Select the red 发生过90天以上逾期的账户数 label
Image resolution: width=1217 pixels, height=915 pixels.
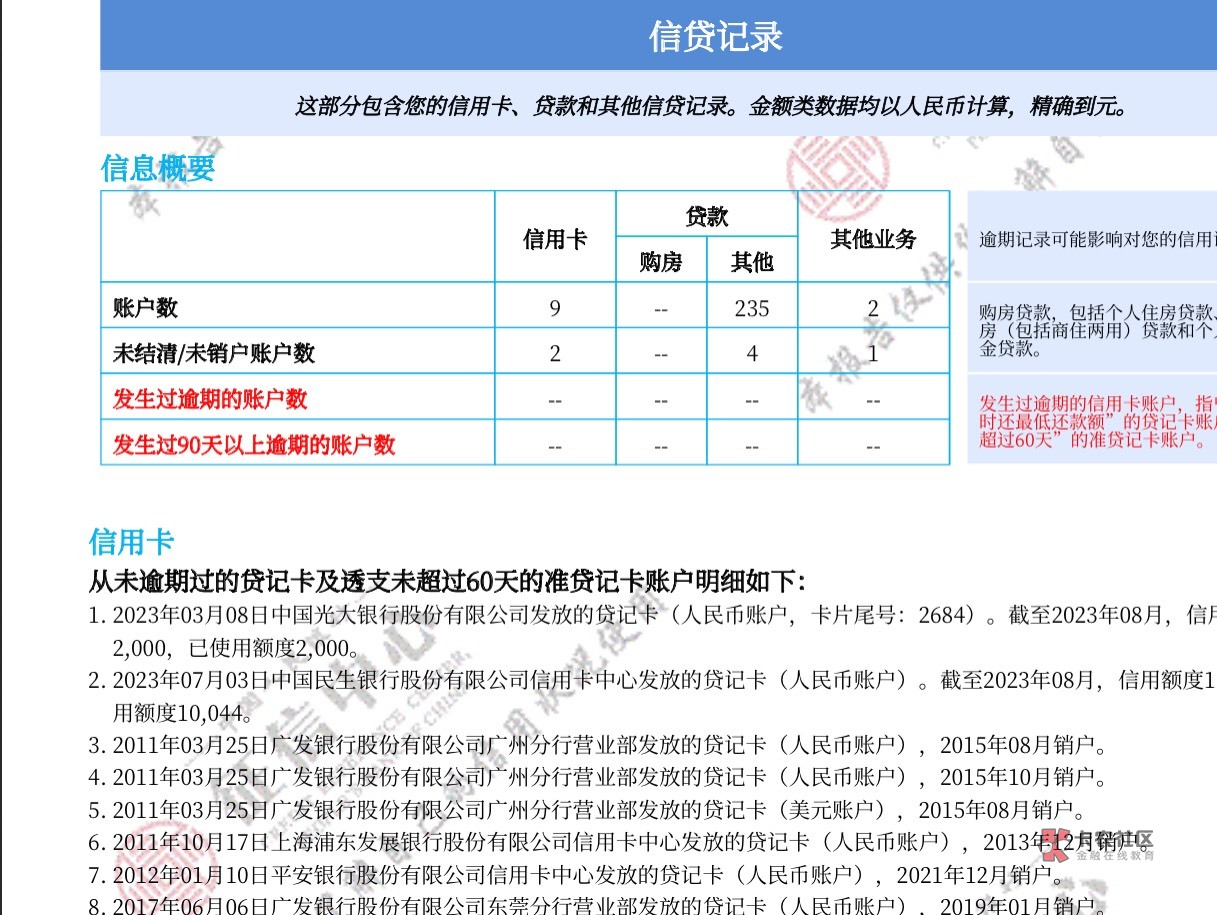(x=254, y=444)
